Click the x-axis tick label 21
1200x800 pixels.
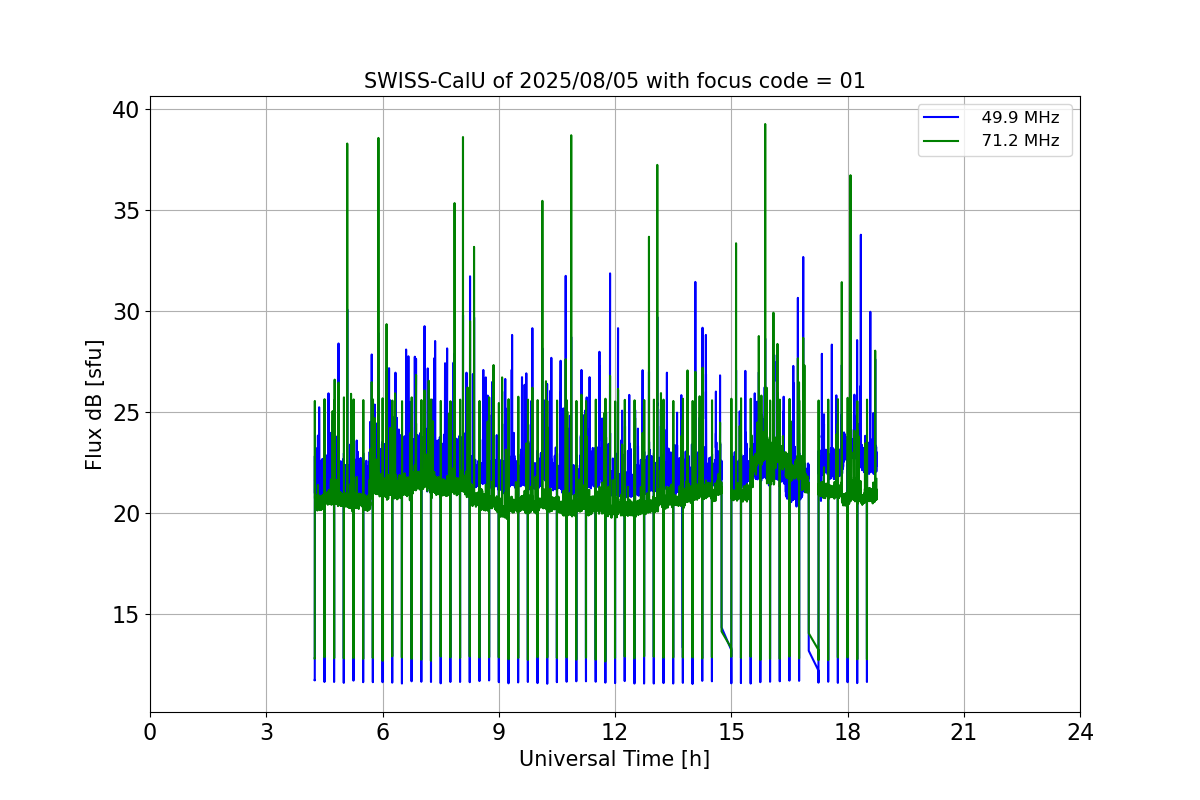964,732
